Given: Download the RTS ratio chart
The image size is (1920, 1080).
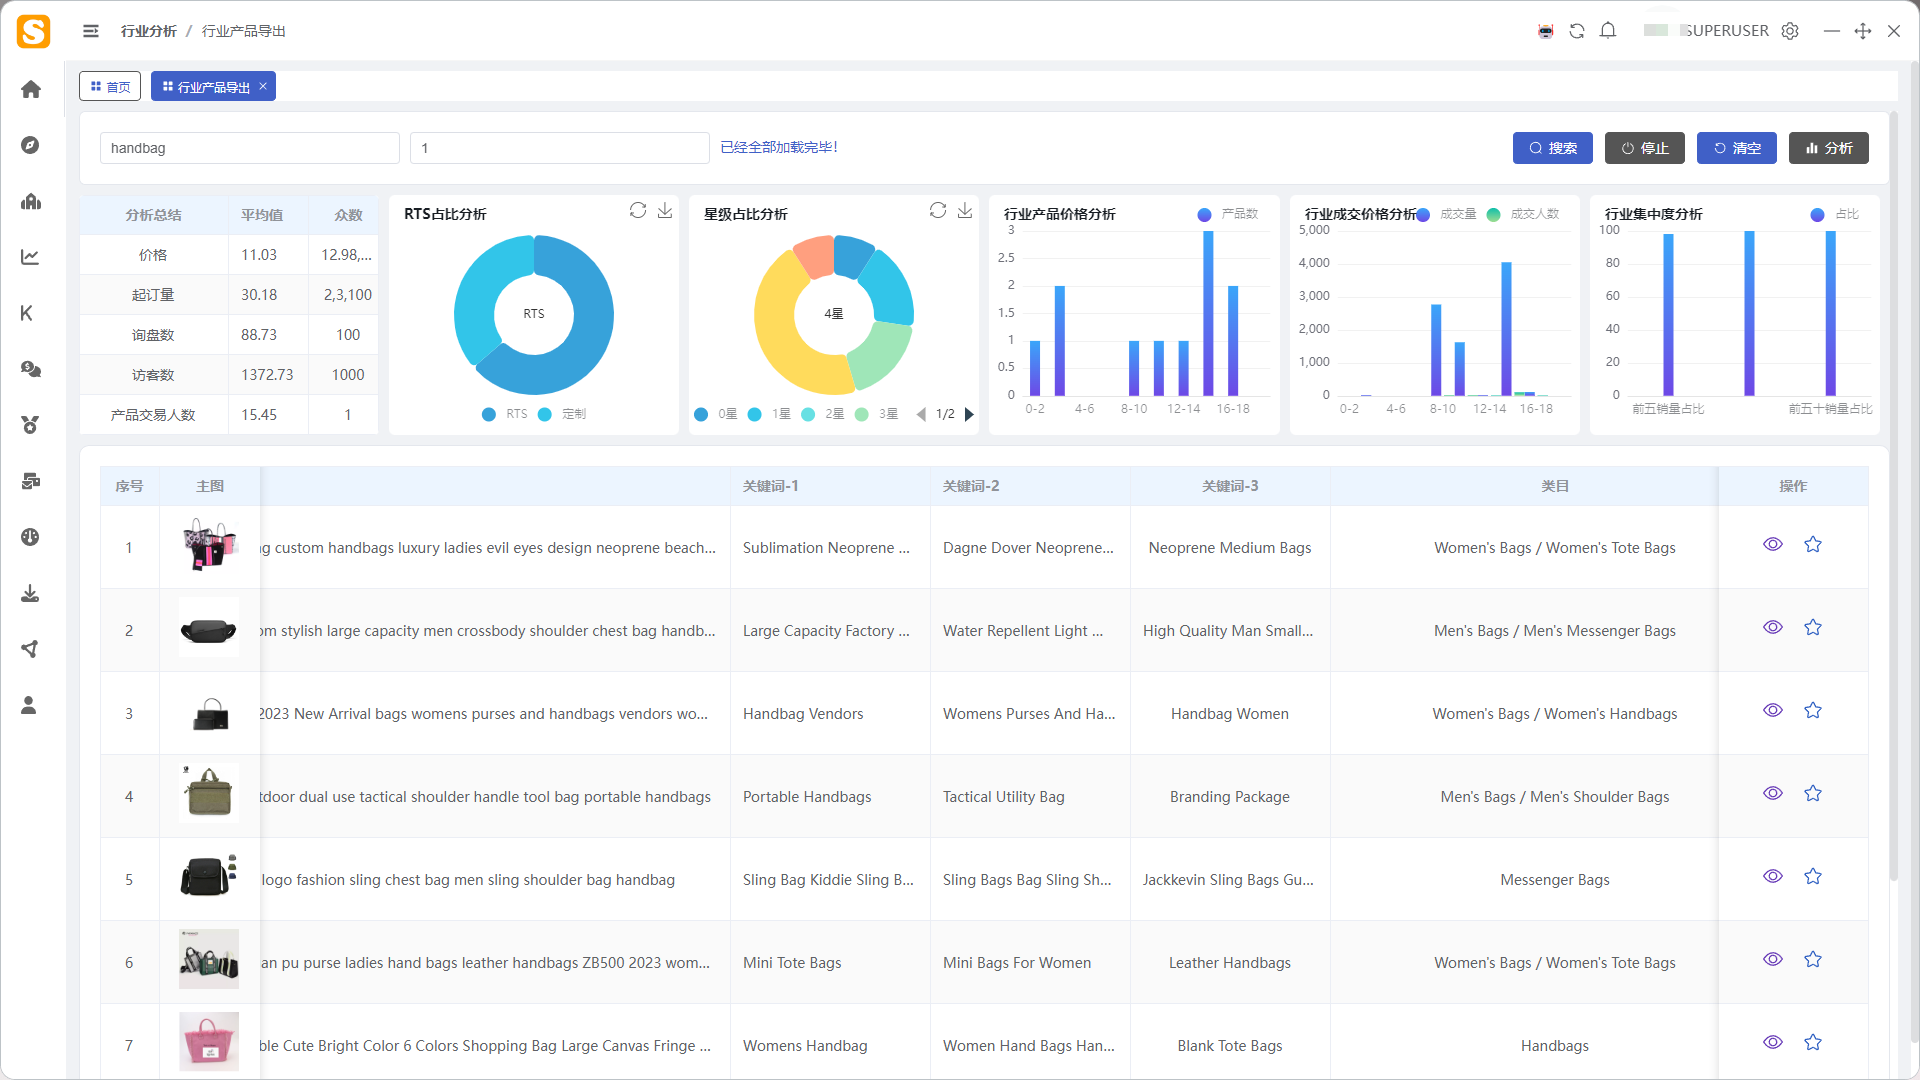Looking at the screenshot, I should [665, 210].
